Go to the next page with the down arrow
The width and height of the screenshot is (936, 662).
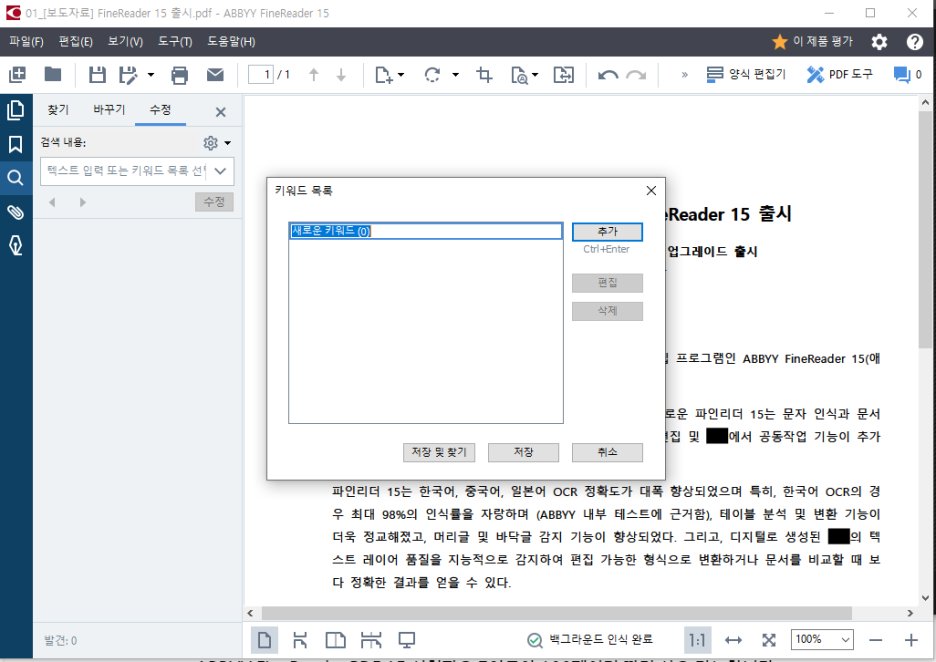pyautogui.click(x=341, y=75)
